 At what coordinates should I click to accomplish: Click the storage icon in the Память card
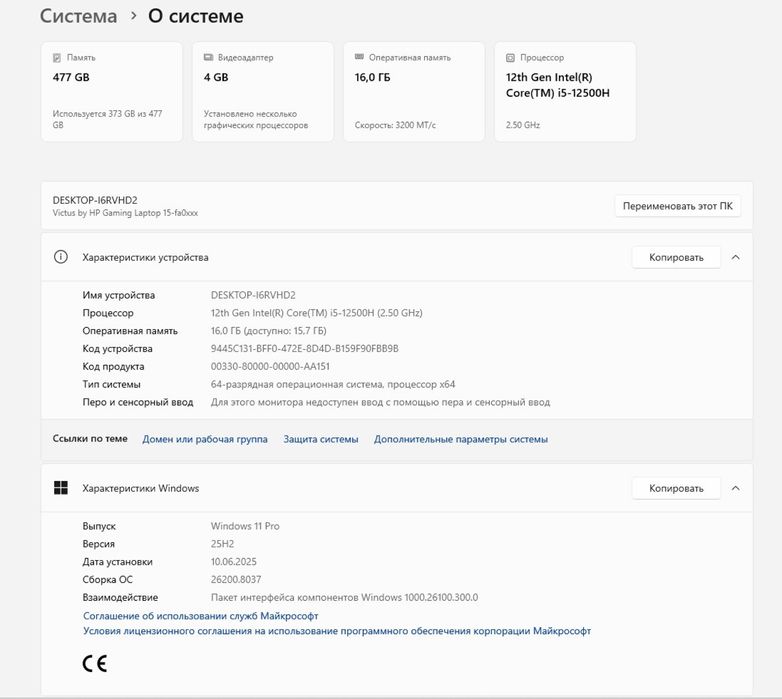pos(57,58)
